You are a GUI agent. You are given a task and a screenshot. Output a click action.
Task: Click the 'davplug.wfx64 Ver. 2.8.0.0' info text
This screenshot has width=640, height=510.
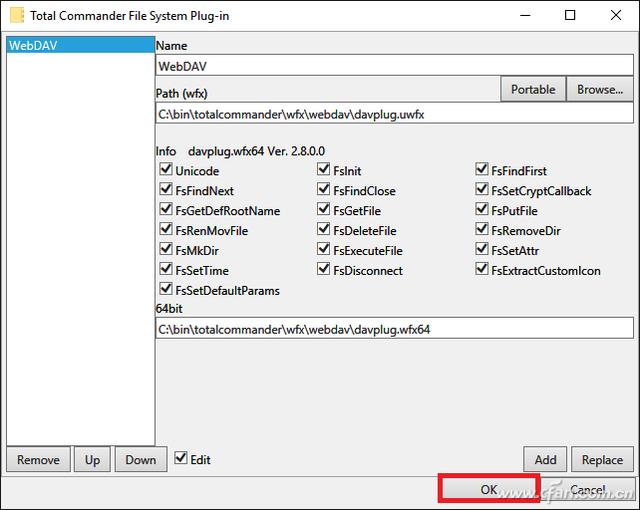coord(256,151)
